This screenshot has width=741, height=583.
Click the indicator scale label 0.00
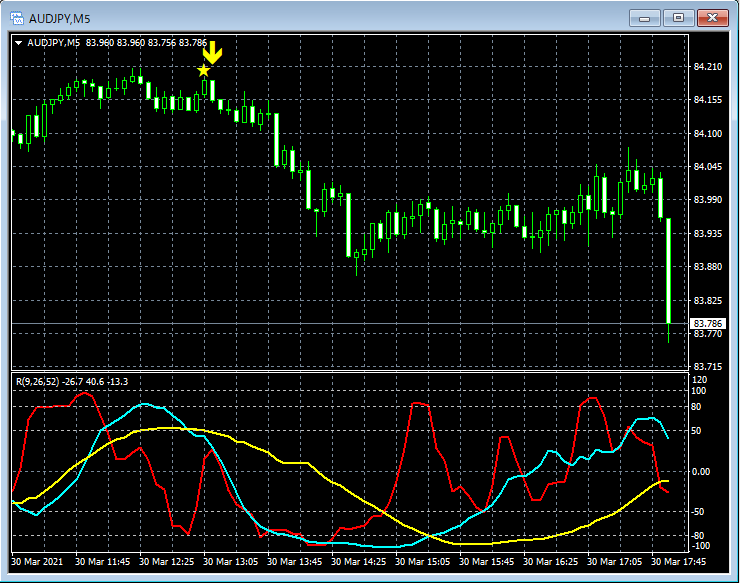pyautogui.click(x=700, y=472)
